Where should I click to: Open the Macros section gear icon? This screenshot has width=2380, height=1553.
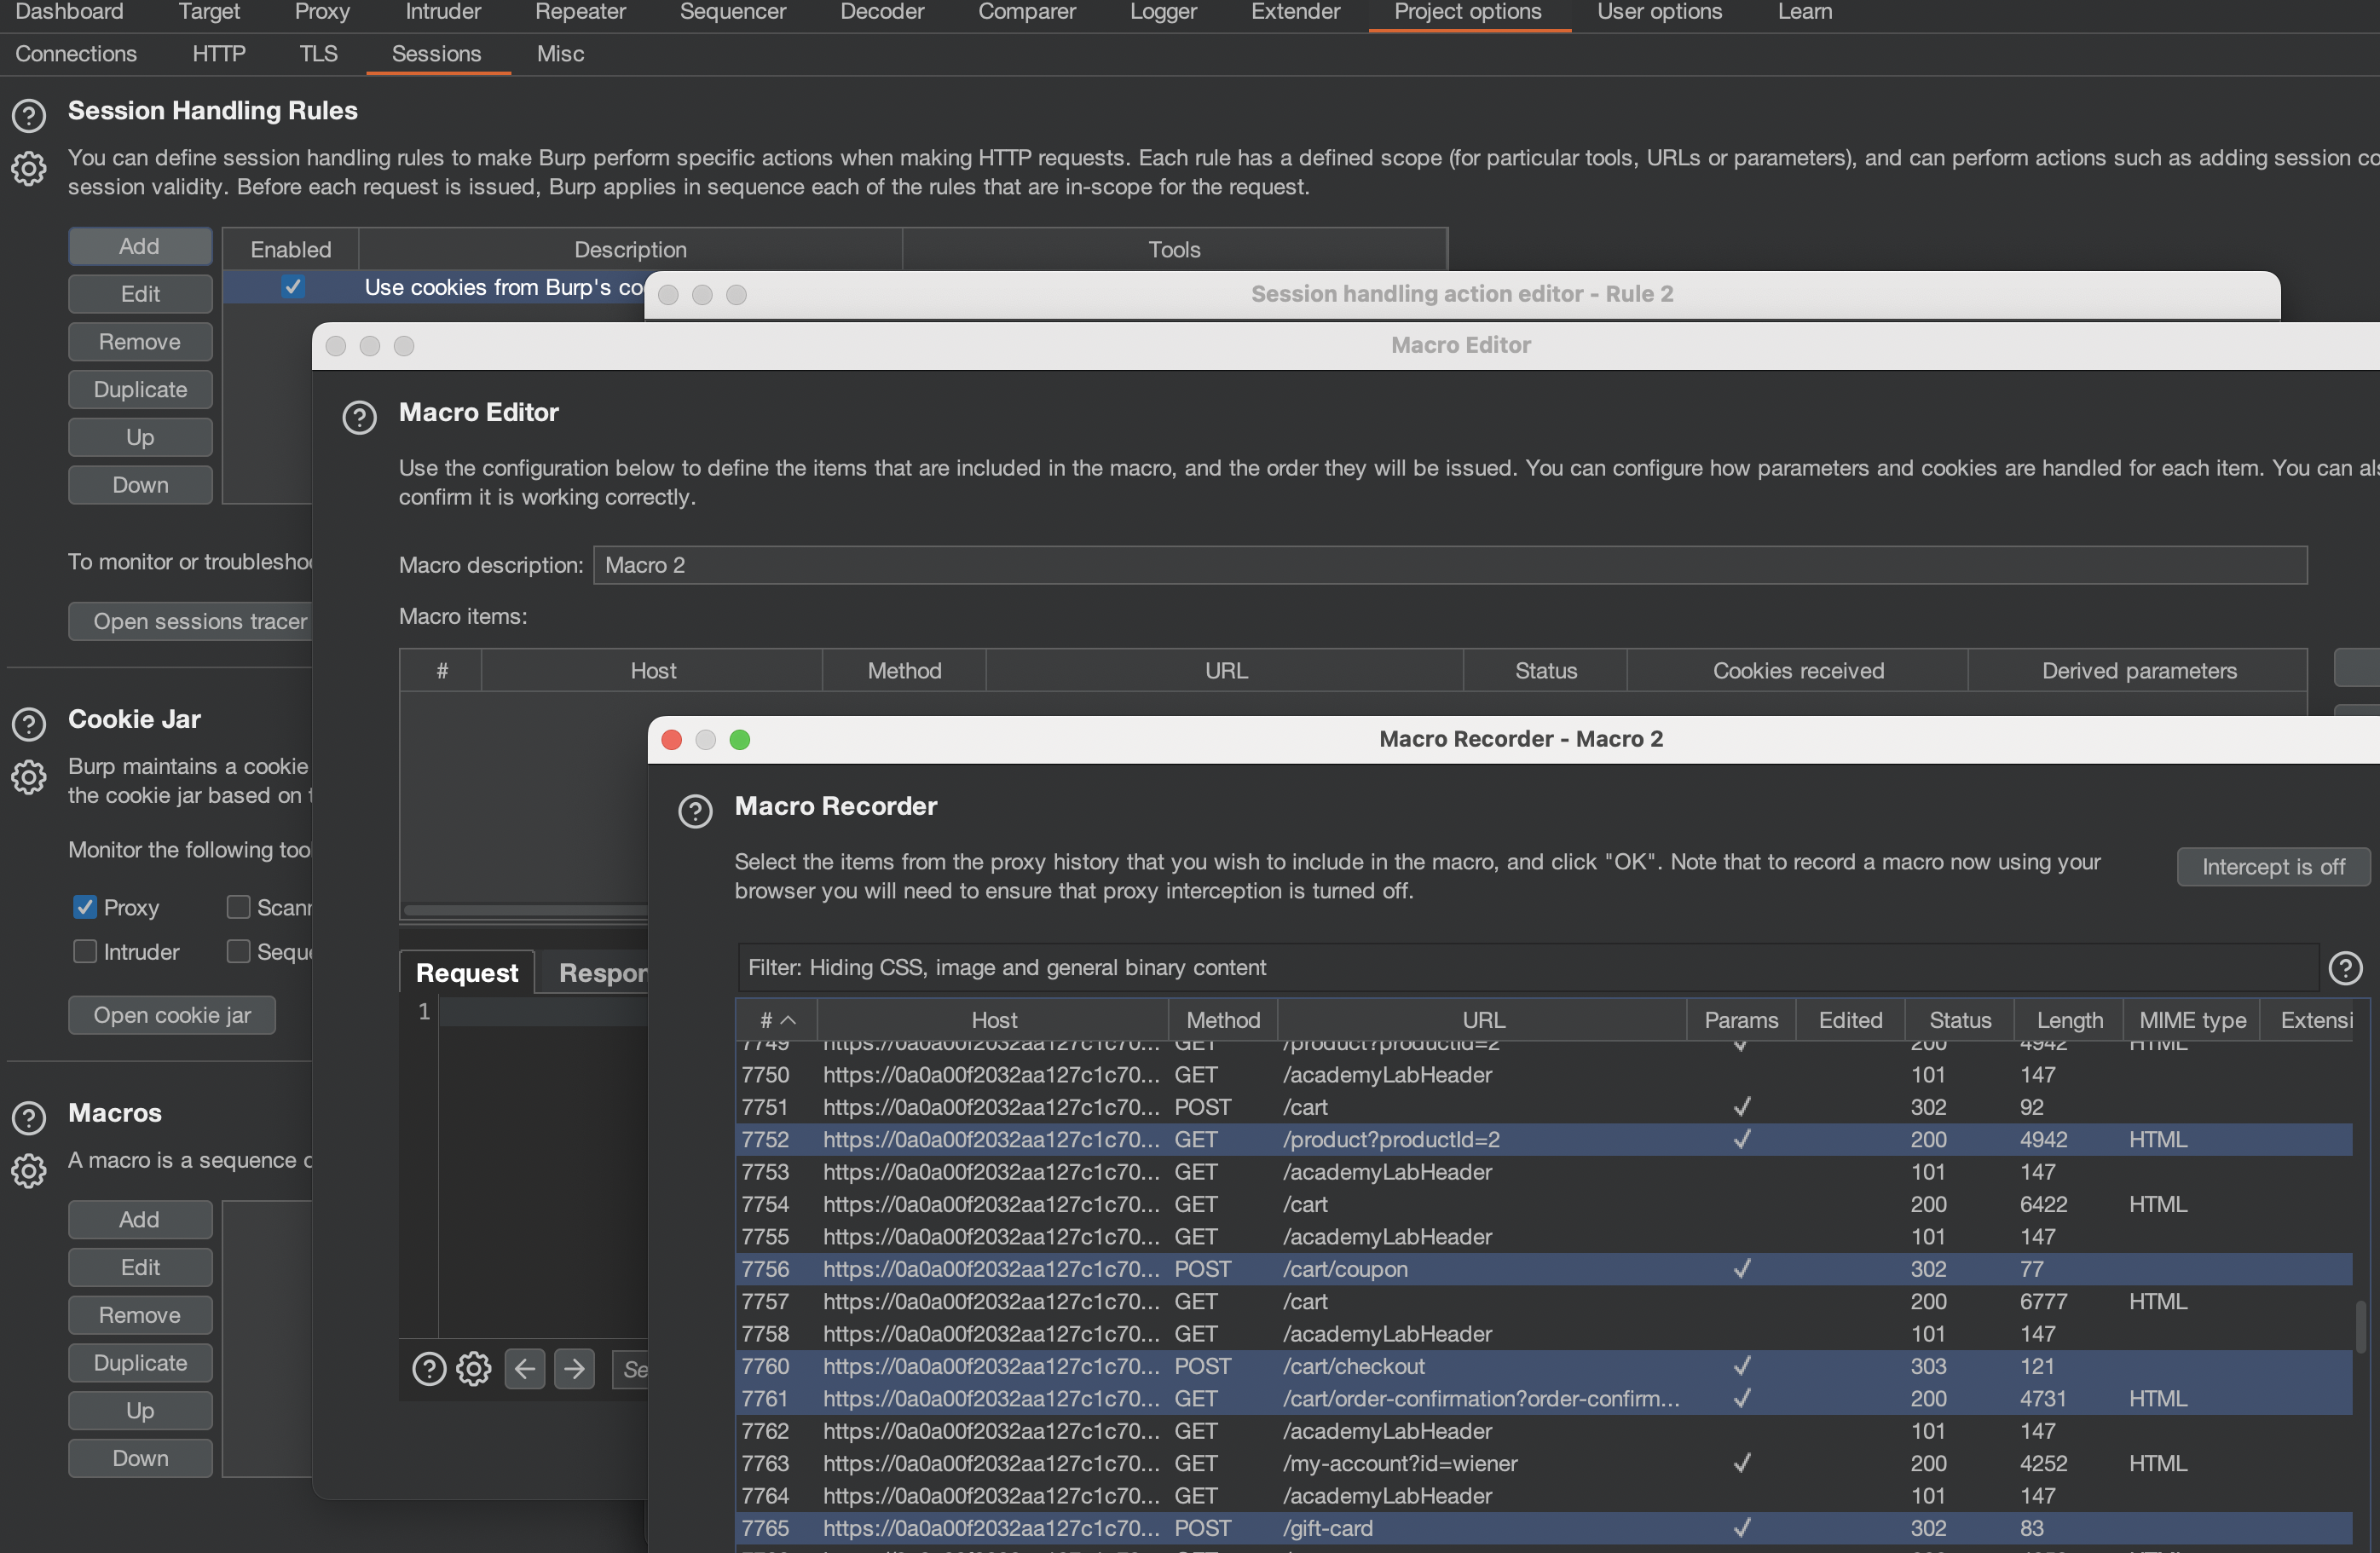pyautogui.click(x=28, y=1171)
